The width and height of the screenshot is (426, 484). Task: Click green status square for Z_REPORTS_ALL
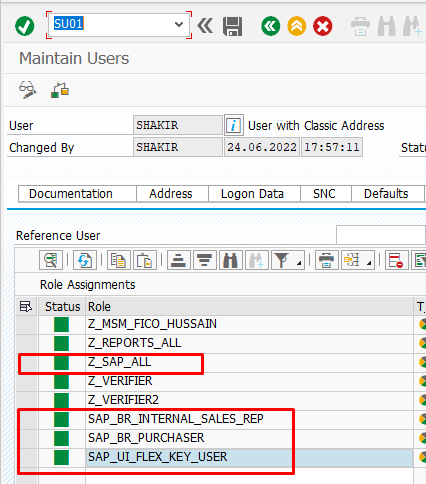pos(61,343)
